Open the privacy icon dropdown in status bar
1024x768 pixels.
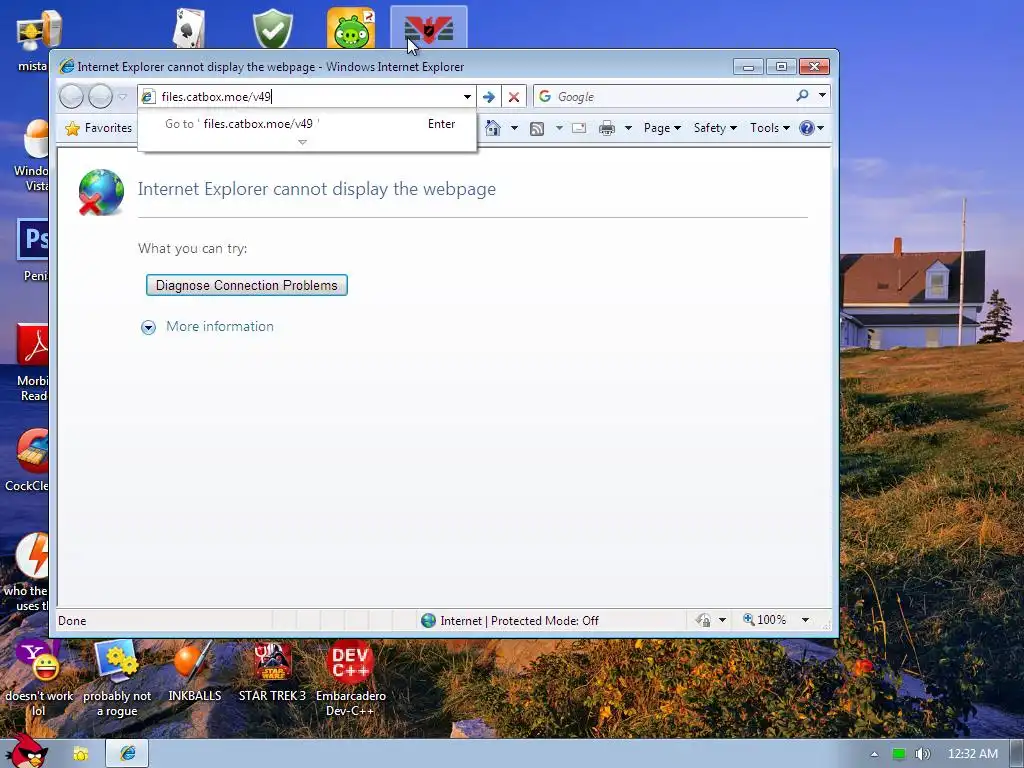click(x=722, y=620)
